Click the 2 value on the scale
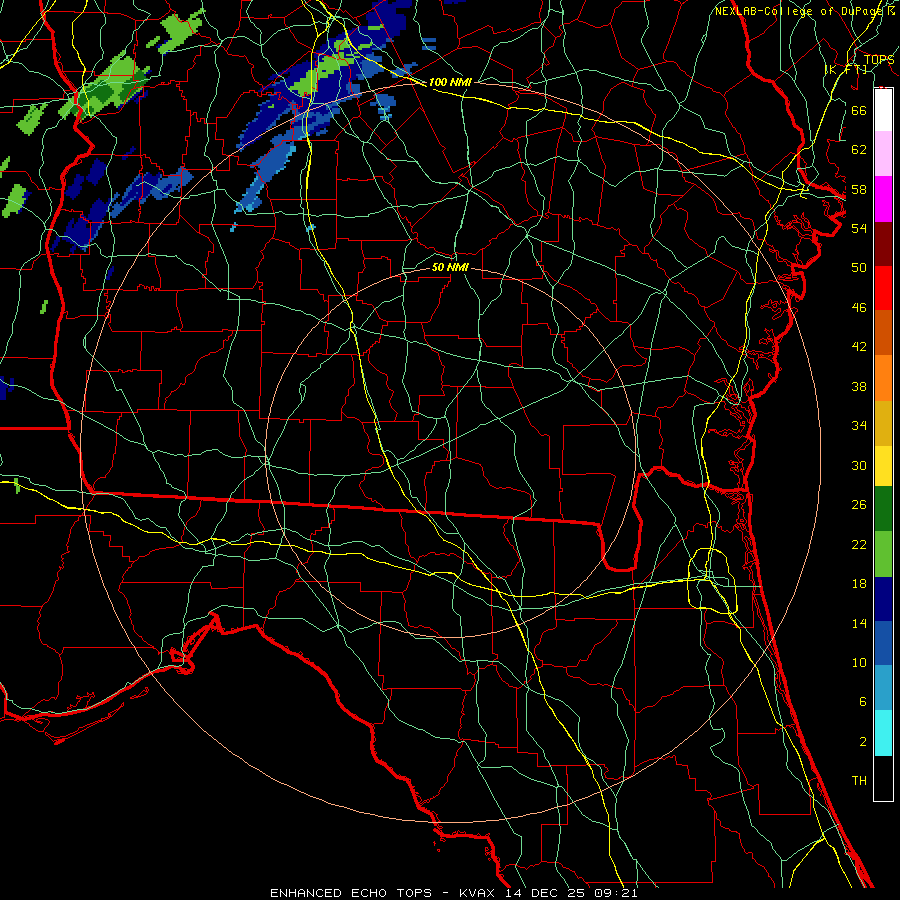This screenshot has height=900, width=900. click(862, 742)
